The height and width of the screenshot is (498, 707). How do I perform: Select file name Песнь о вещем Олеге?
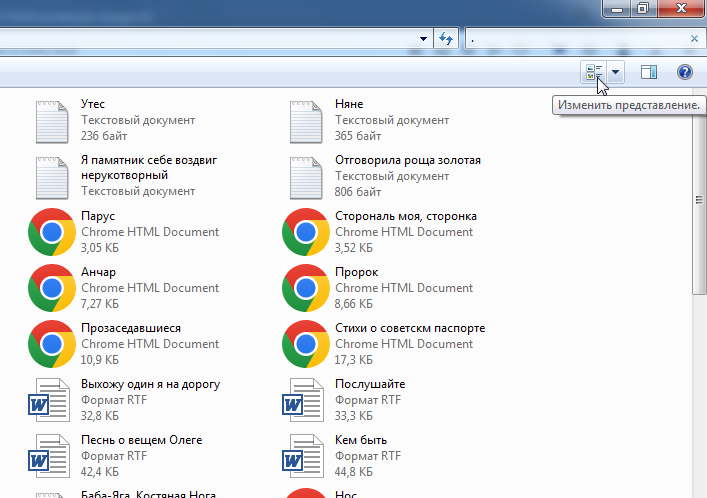[x=142, y=440]
